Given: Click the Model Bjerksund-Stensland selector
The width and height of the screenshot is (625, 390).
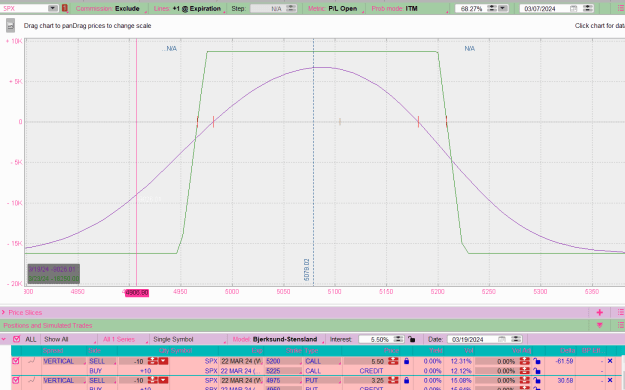Looking at the screenshot, I should point(278,339).
